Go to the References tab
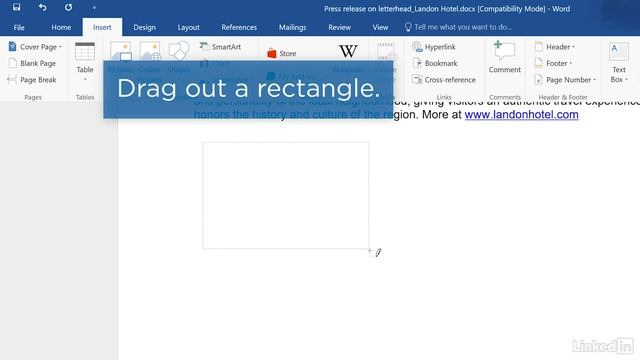640x360 pixels. (x=239, y=27)
